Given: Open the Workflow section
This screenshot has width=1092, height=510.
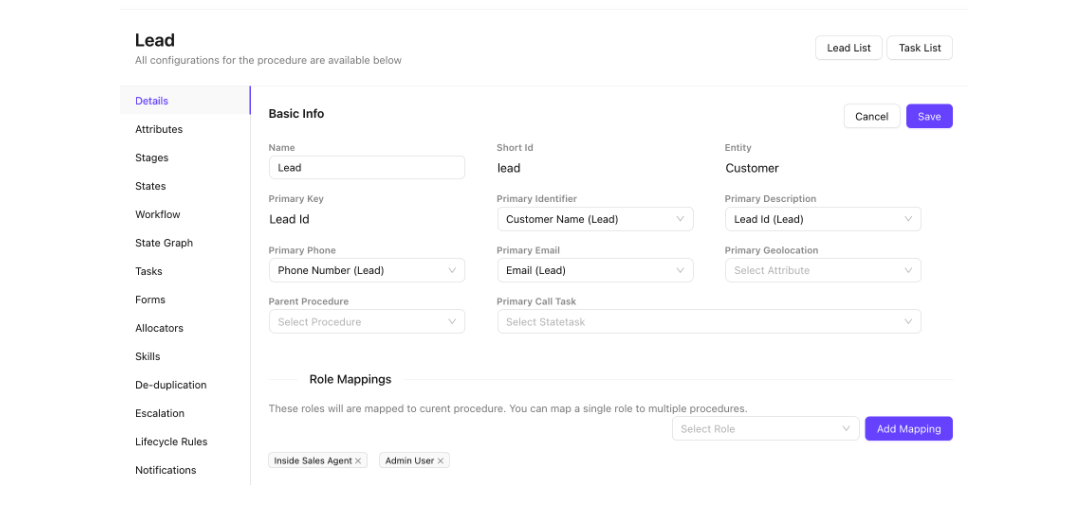Looking at the screenshot, I should 158,214.
